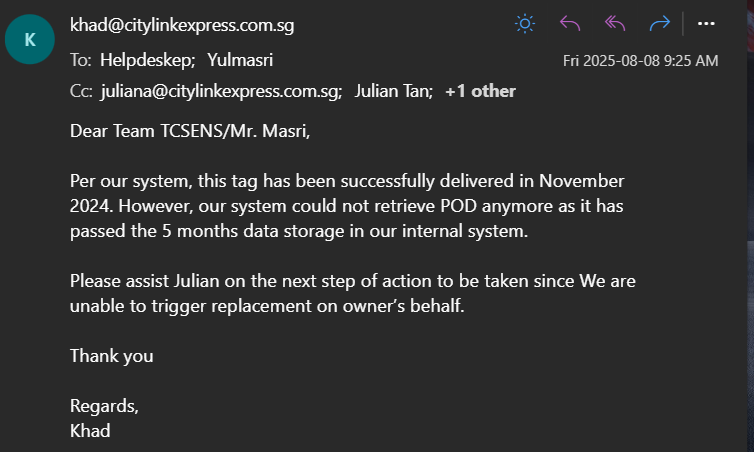Click the "Regards," sign-off line
Screen dimensions: 754x452
click(104, 406)
